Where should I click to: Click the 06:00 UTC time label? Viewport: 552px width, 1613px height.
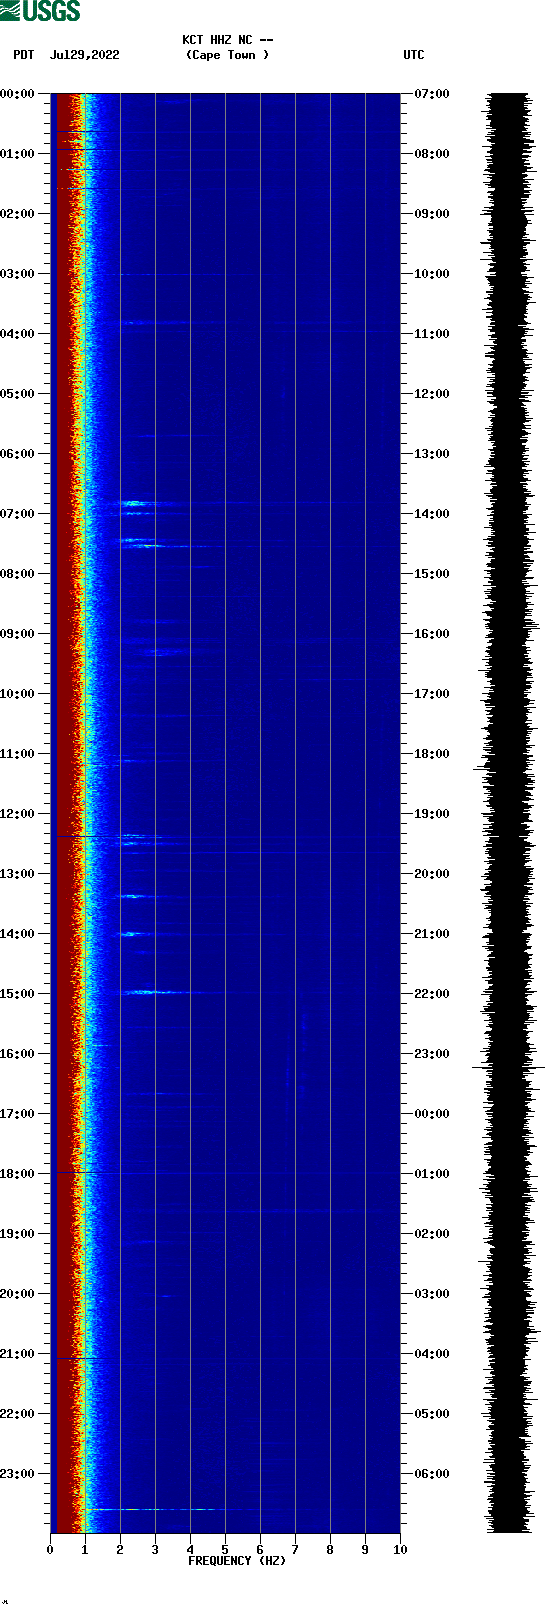(432, 1474)
